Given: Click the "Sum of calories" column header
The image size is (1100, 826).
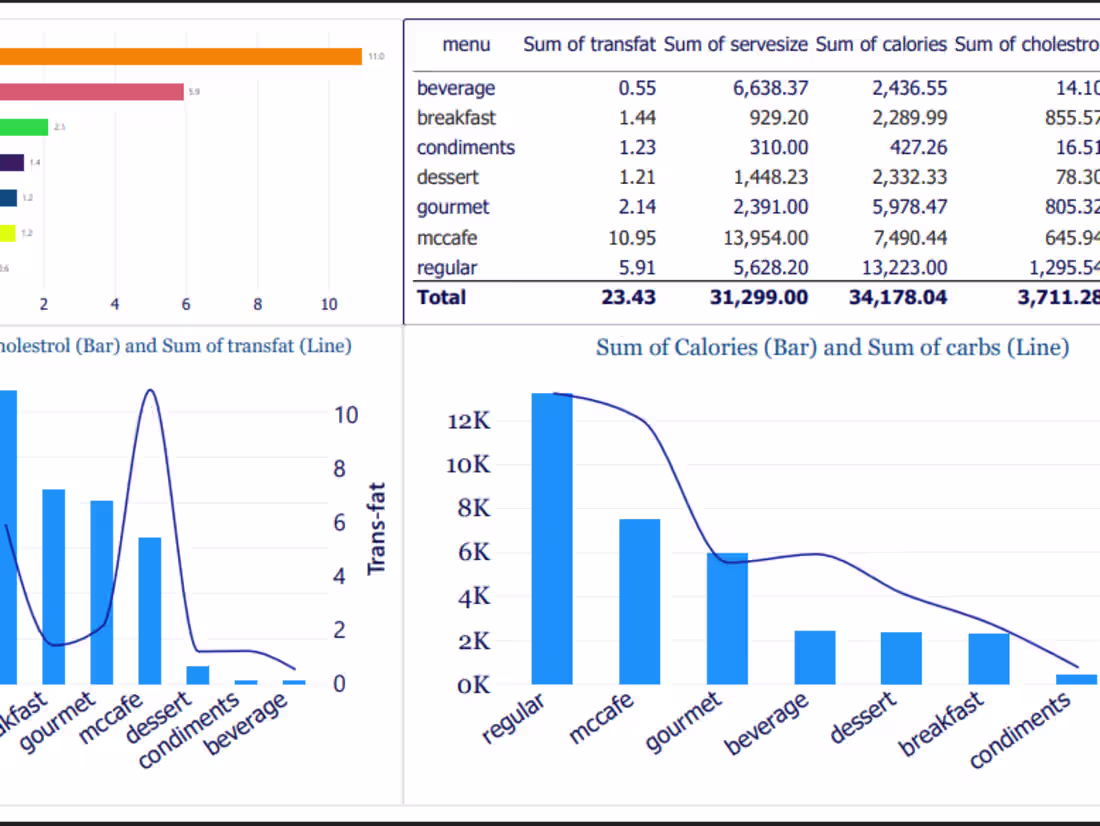Looking at the screenshot, I should (x=881, y=45).
